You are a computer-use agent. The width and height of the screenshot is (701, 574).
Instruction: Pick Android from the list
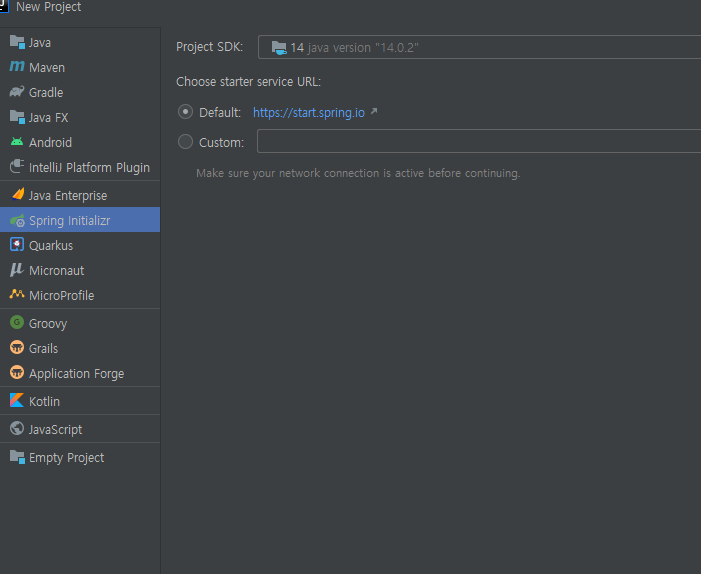pyautogui.click(x=80, y=143)
